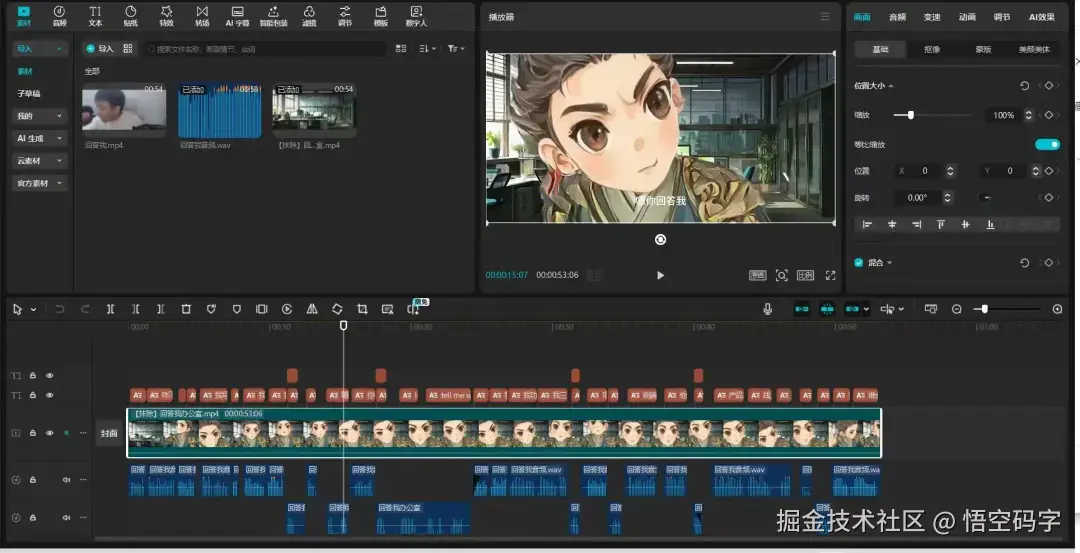The image size is (1080, 553).
Task: Click the fullscreen icon in player panel
Action: 831,275
